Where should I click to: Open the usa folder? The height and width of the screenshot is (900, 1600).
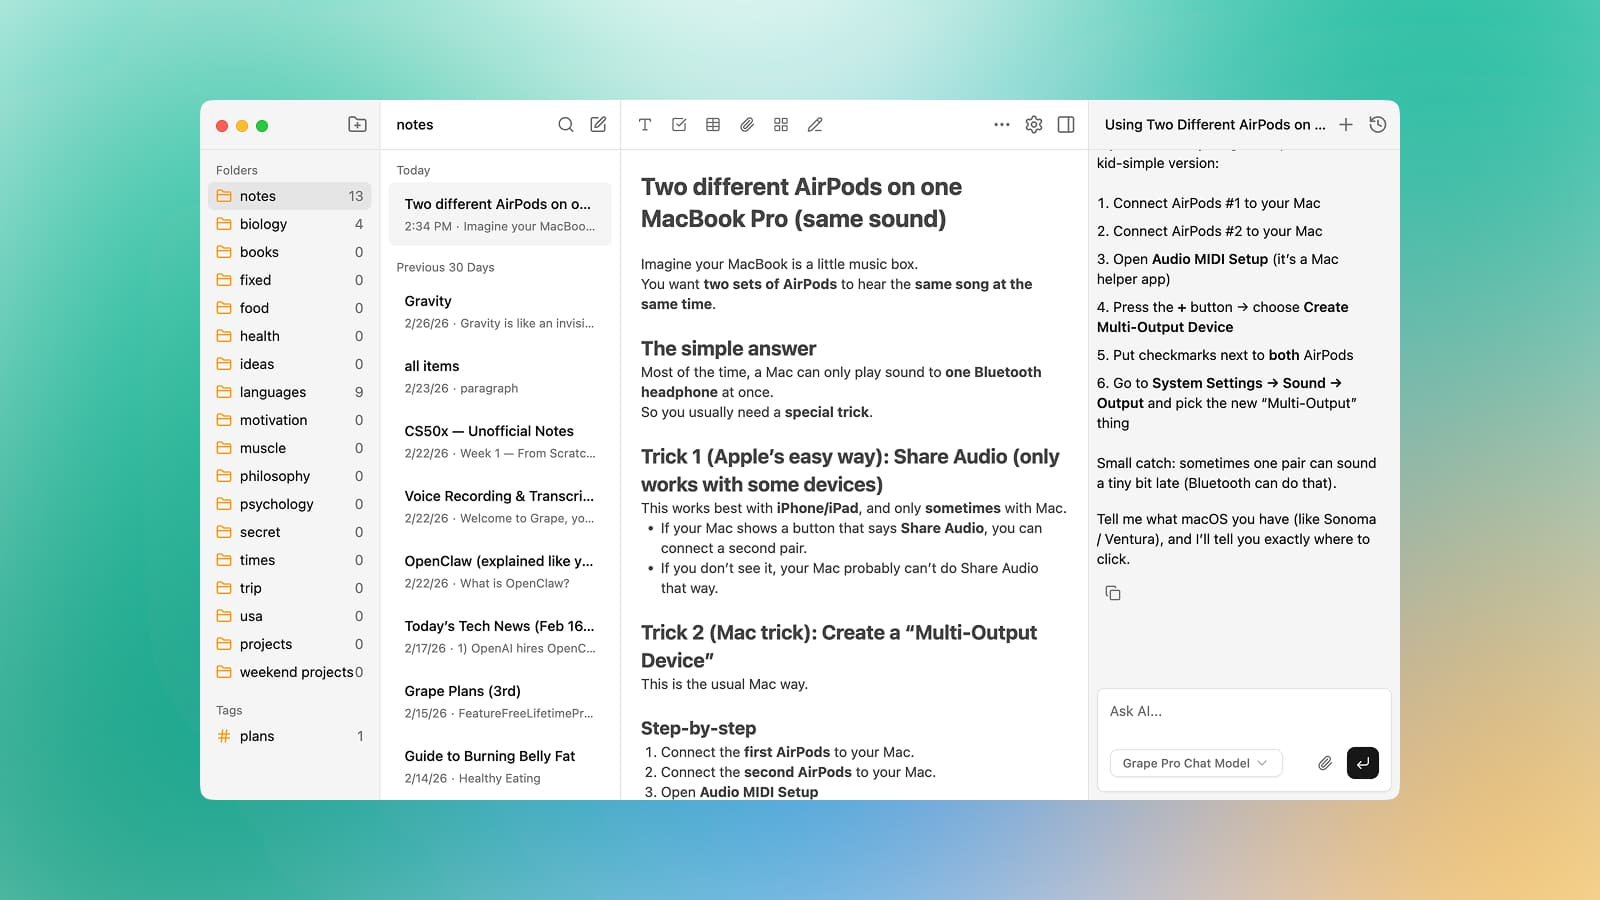pyautogui.click(x=290, y=616)
